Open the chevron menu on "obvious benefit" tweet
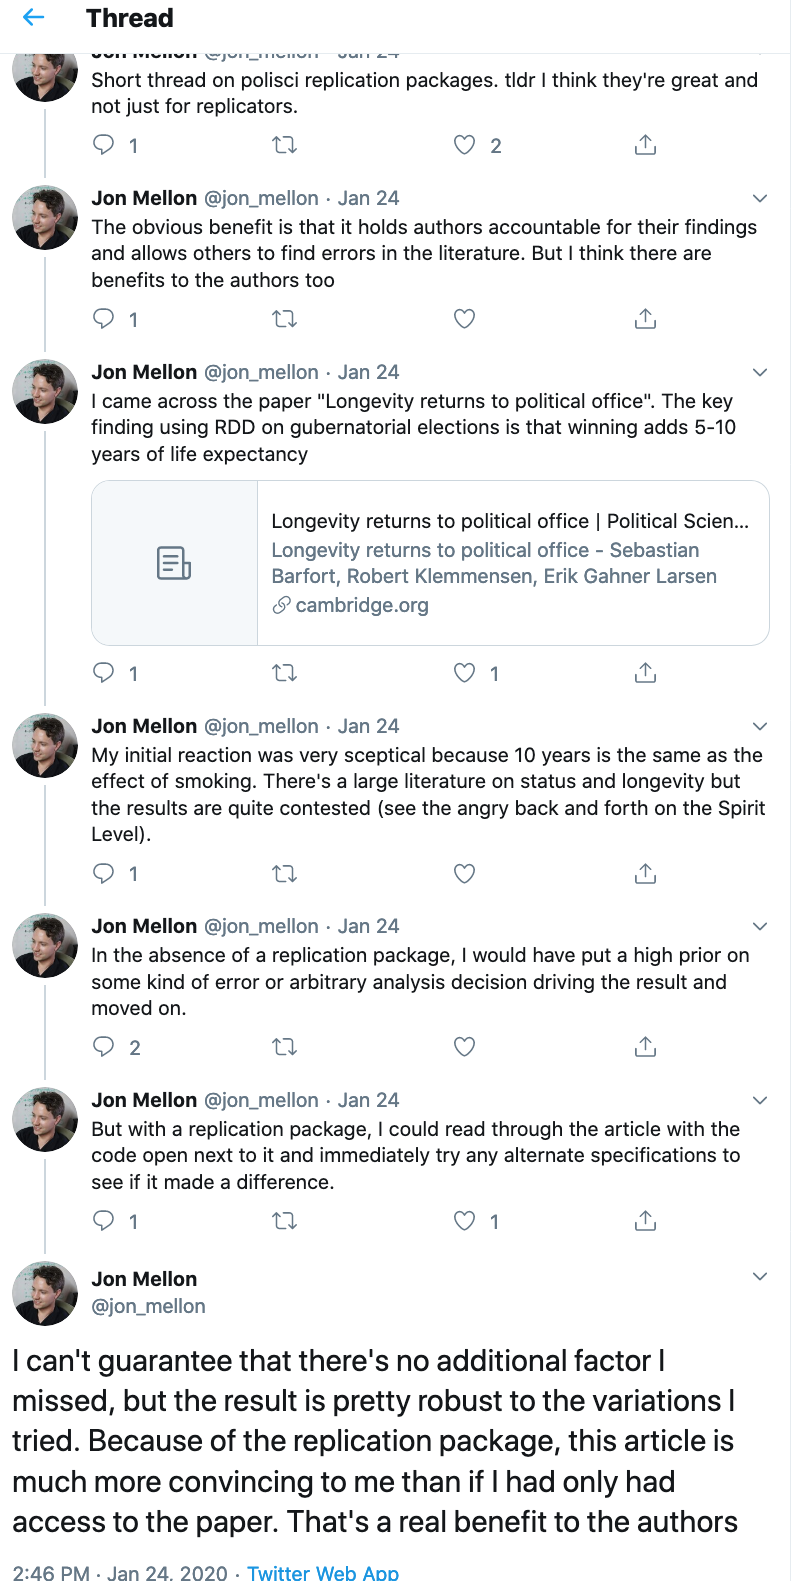Viewport: 796px width, 1581px height. (x=760, y=198)
